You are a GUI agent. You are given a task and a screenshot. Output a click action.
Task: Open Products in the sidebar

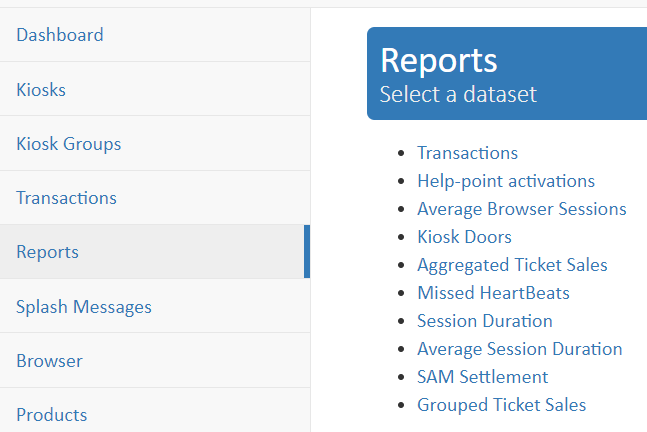155,414
